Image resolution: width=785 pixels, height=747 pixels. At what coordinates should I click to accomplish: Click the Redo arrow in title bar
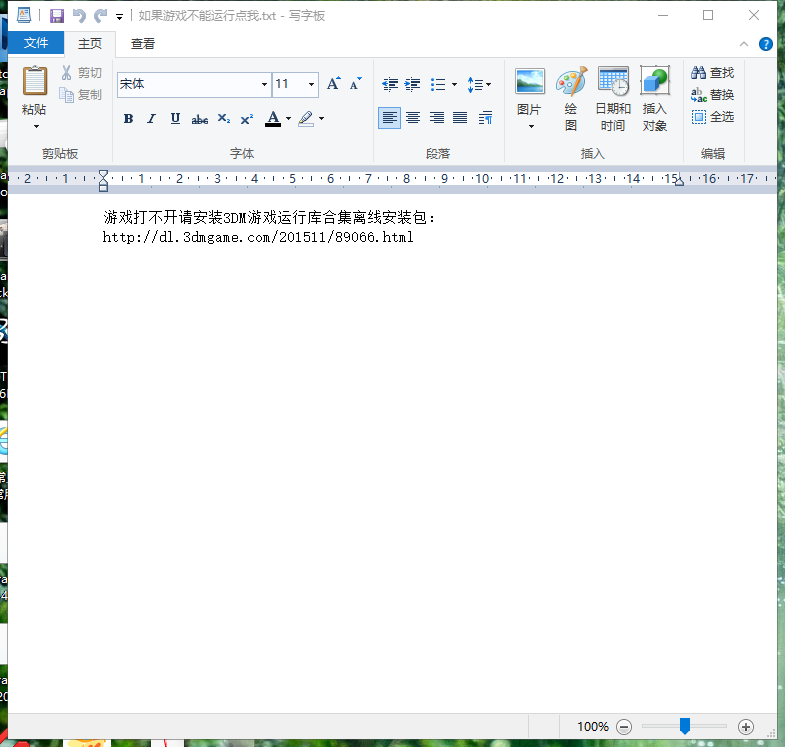pyautogui.click(x=101, y=16)
